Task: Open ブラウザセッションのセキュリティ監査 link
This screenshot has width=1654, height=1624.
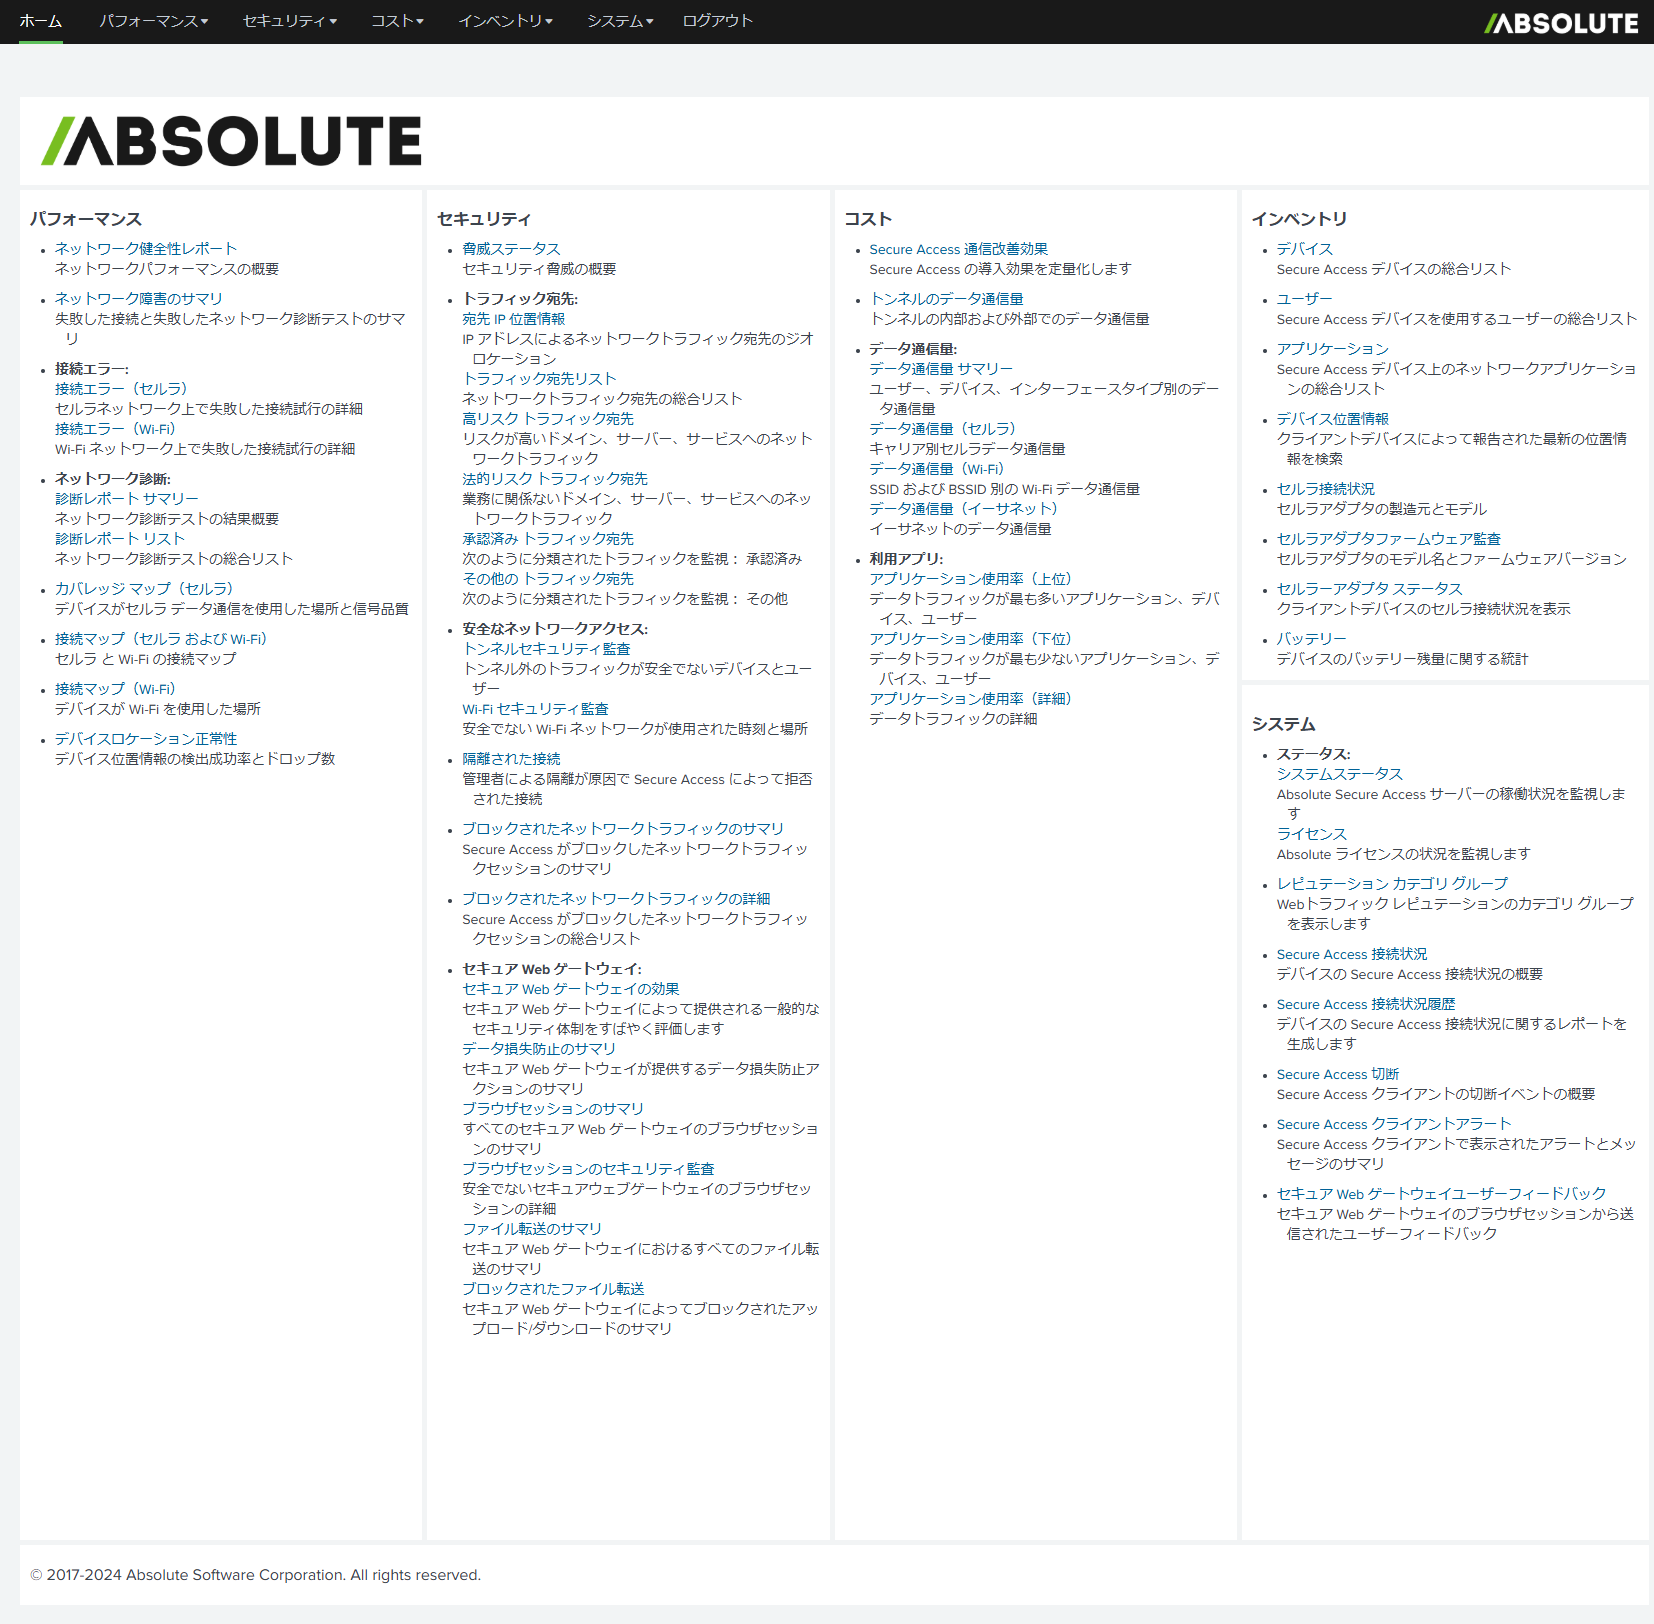Action: (588, 1169)
